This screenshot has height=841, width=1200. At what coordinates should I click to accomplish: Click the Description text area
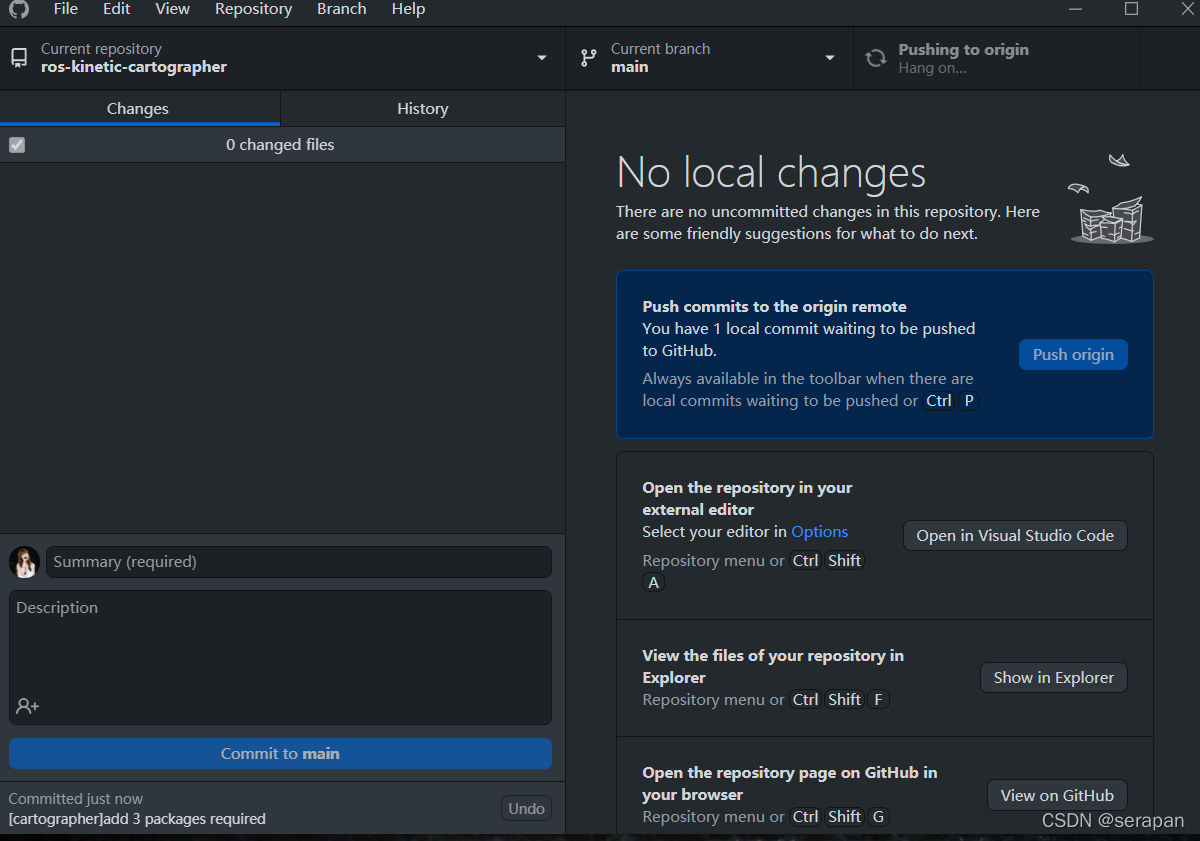[280, 657]
